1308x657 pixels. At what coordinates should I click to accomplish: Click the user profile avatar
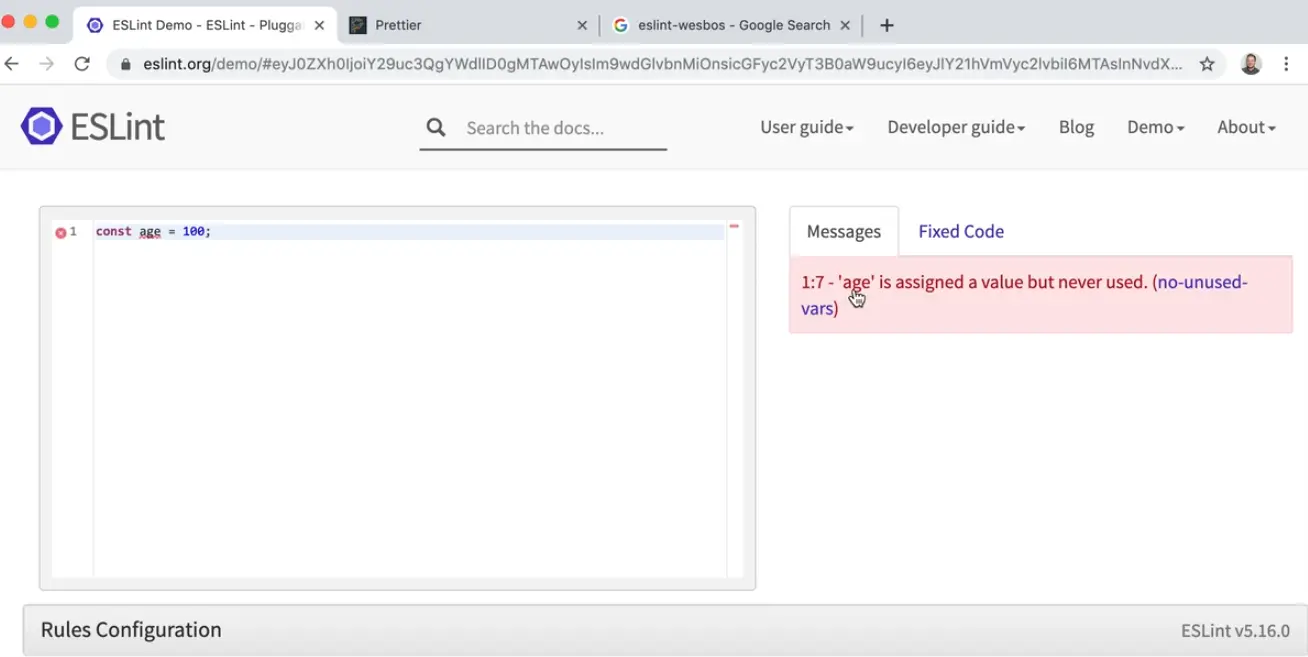pos(1250,64)
